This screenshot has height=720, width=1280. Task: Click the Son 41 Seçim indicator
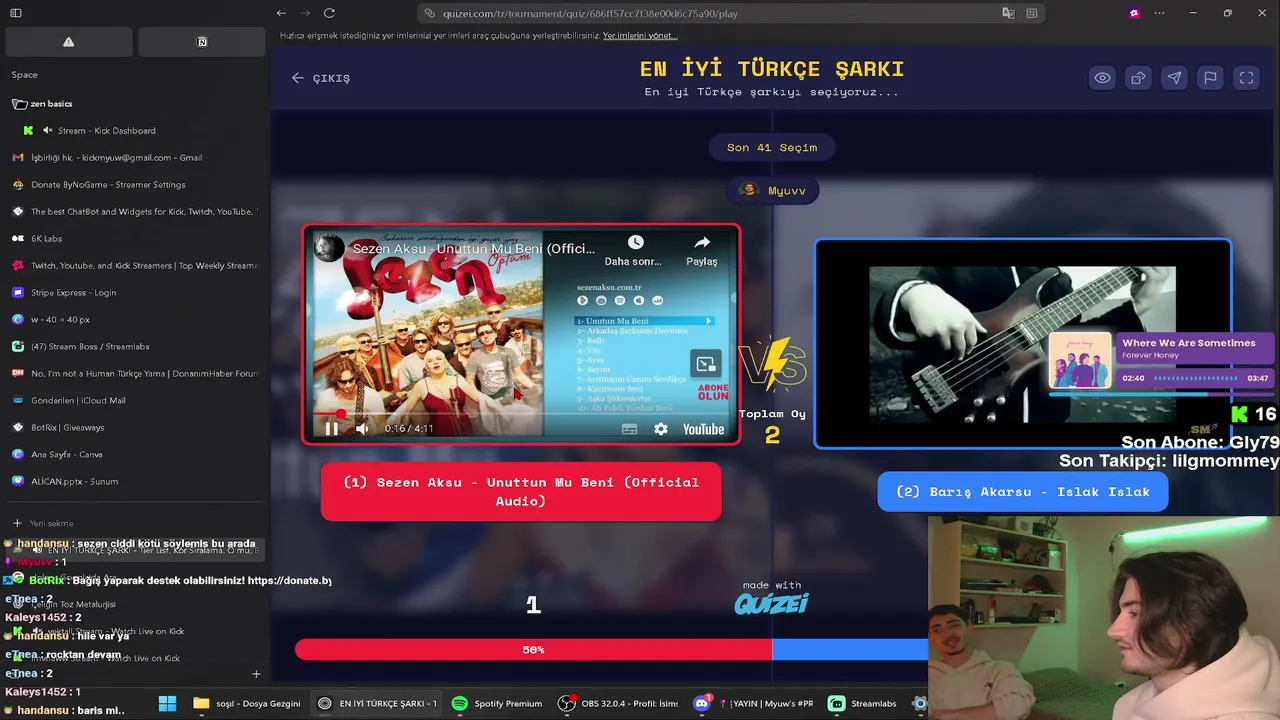[x=772, y=147]
